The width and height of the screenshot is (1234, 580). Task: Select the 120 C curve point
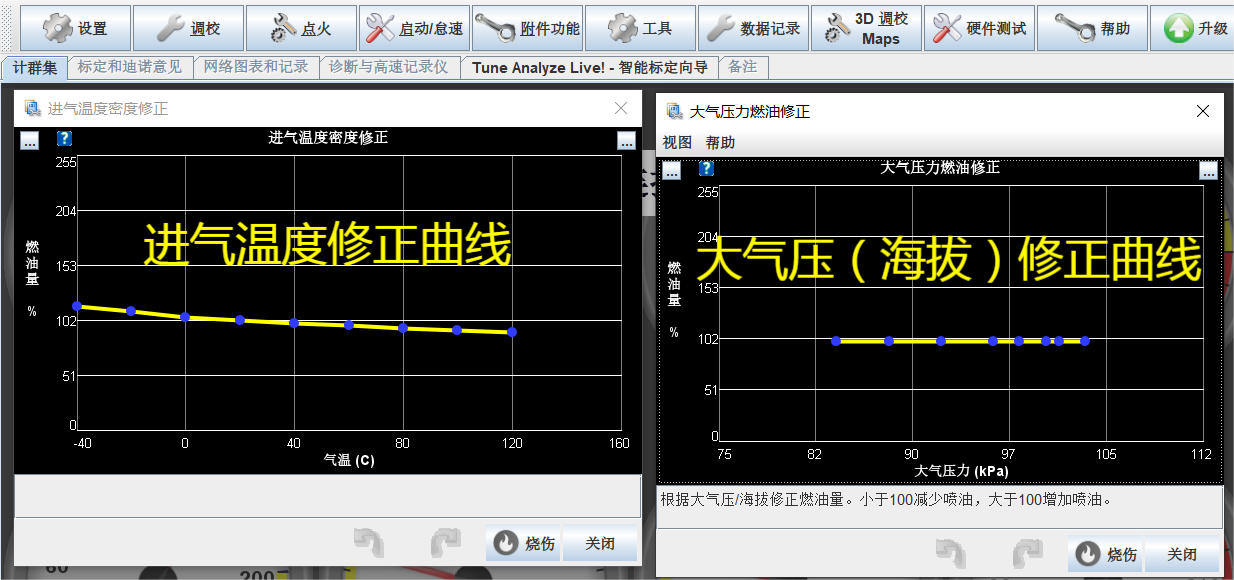[512, 332]
